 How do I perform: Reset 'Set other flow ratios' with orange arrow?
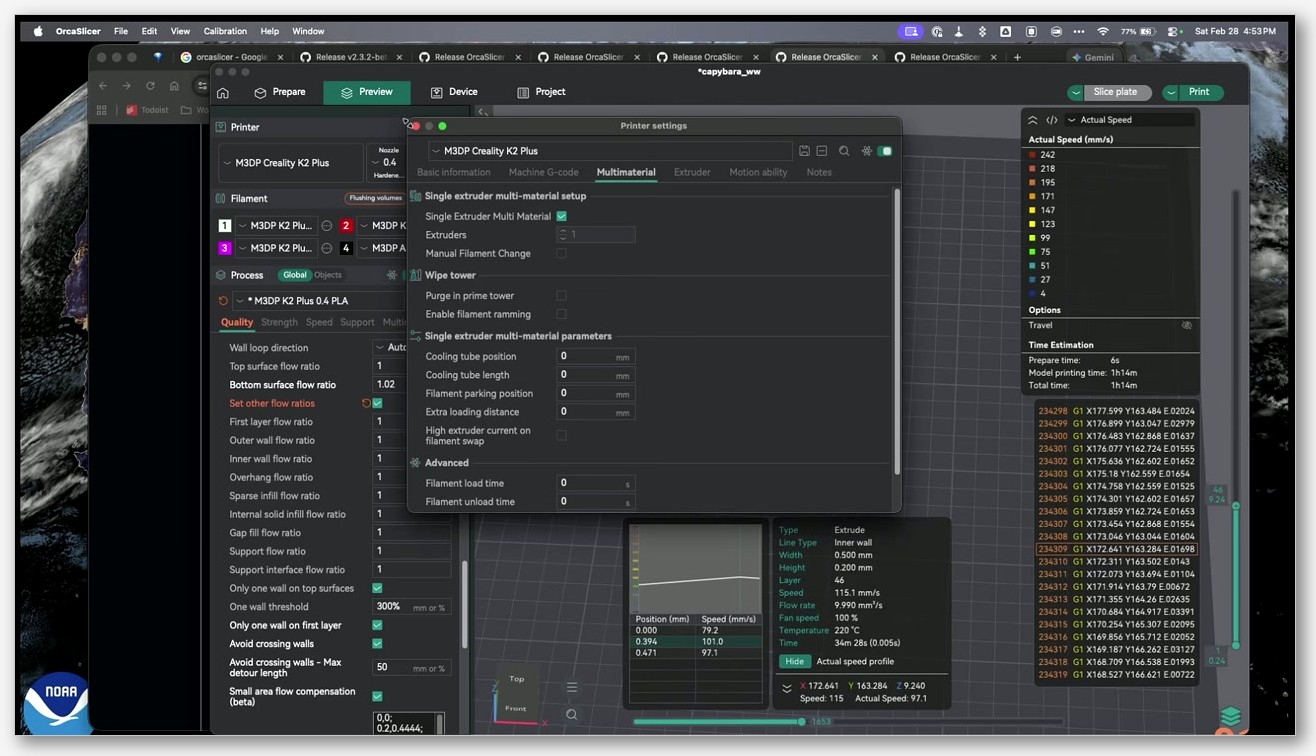[x=366, y=403]
